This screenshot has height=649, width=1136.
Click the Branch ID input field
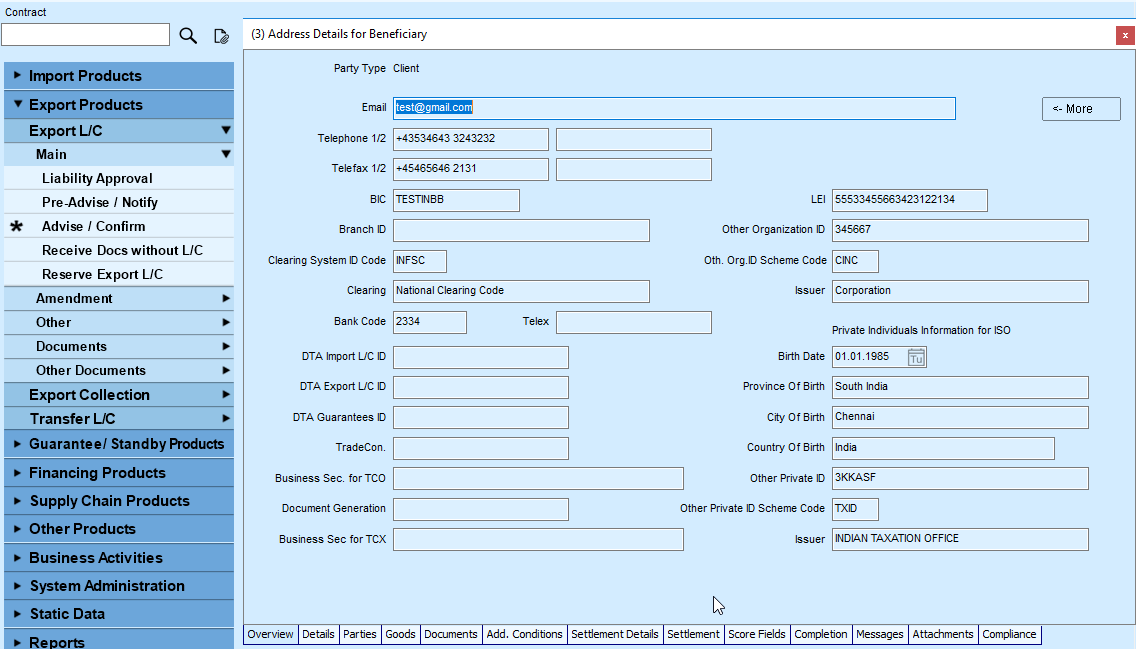pyautogui.click(x=521, y=230)
